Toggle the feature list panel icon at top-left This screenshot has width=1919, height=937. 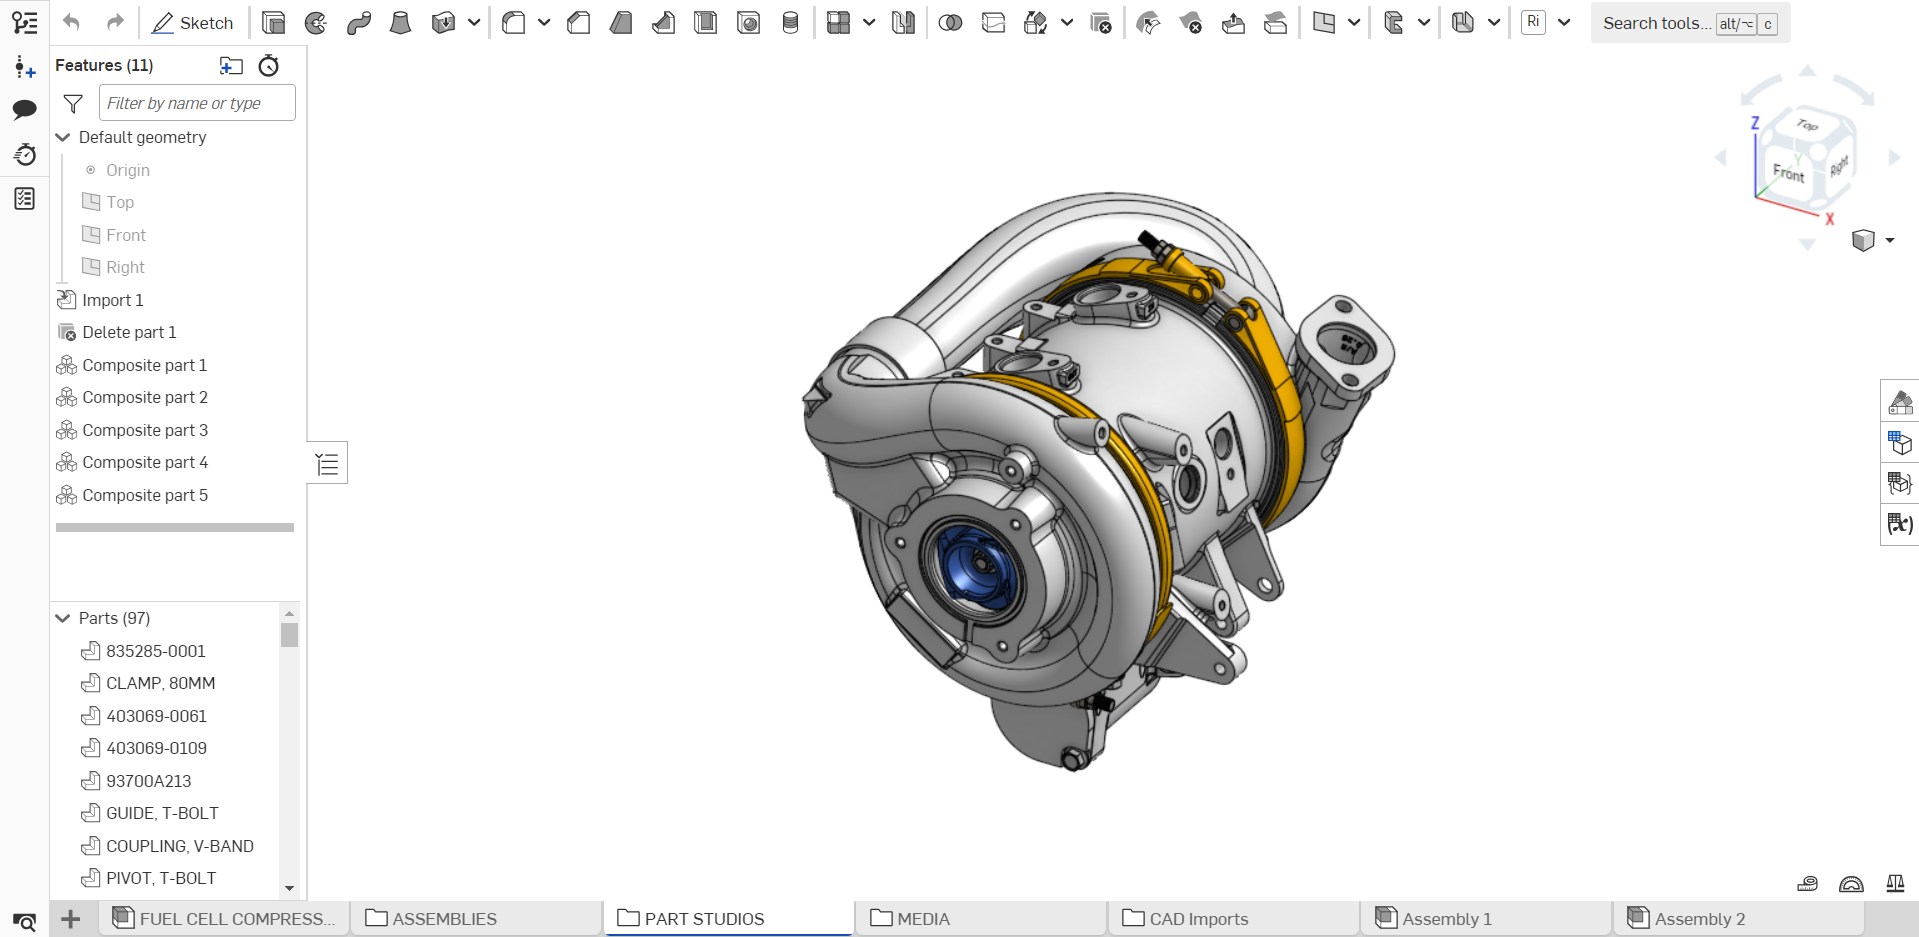tap(25, 22)
